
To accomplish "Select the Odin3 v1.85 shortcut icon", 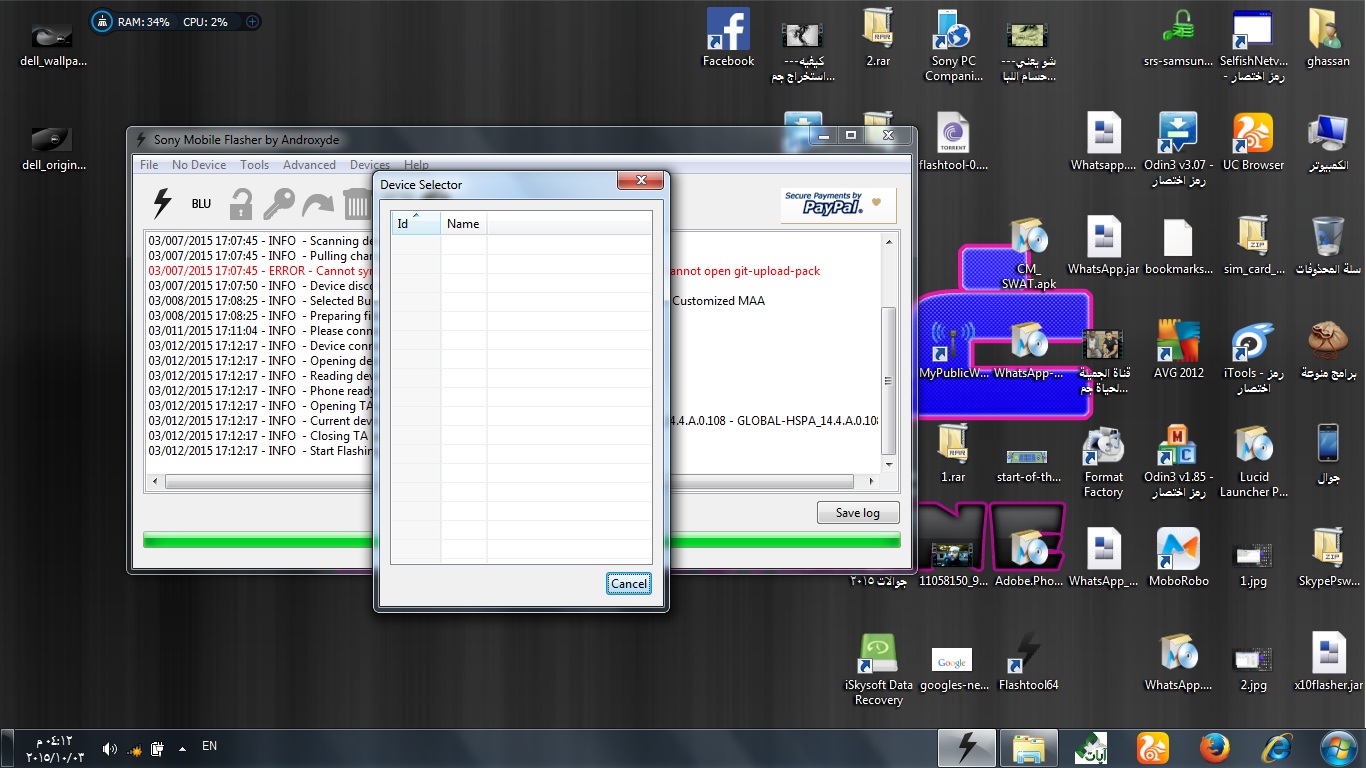I will click(1178, 462).
